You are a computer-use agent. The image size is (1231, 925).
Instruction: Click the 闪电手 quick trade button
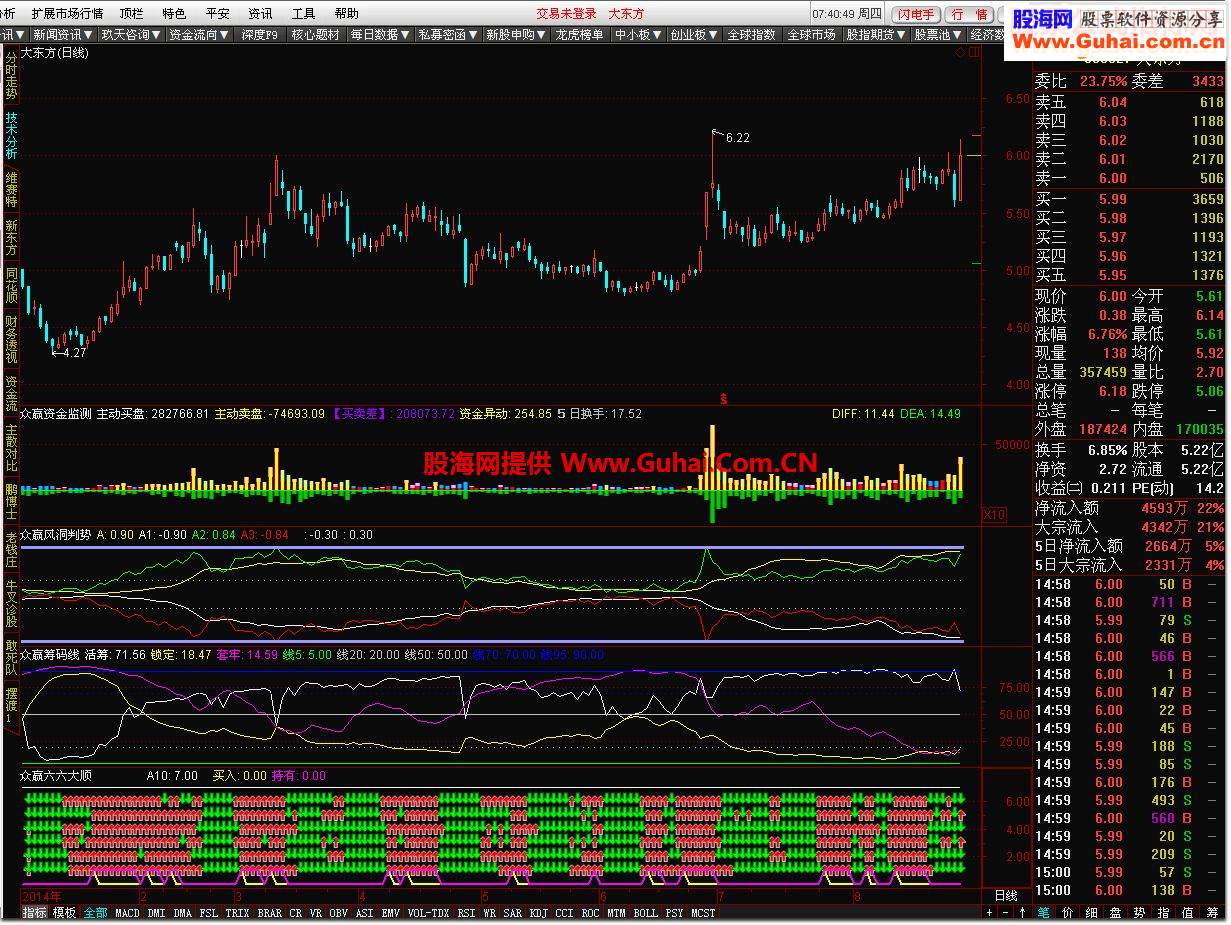click(x=916, y=14)
